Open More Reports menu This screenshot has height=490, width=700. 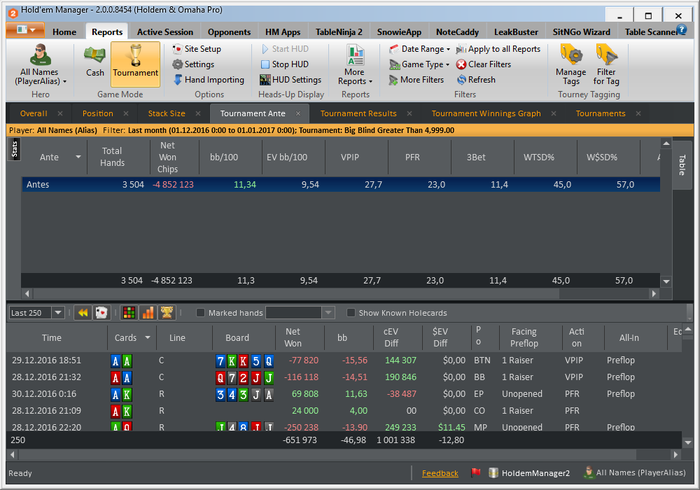click(x=355, y=65)
